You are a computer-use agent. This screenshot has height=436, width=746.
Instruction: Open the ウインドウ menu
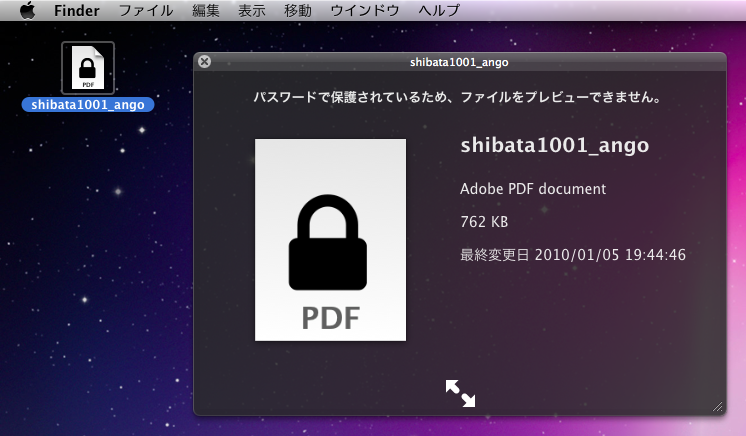coord(364,11)
